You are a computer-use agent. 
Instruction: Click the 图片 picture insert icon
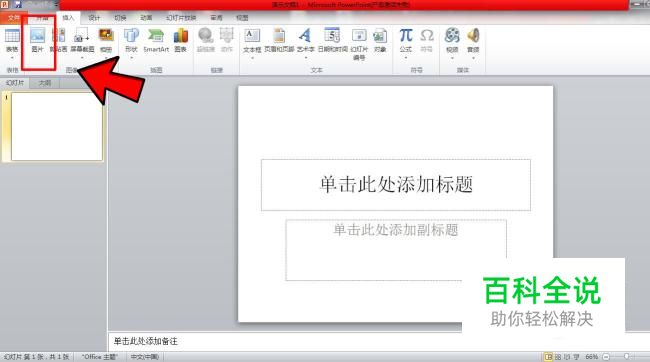tap(37, 36)
